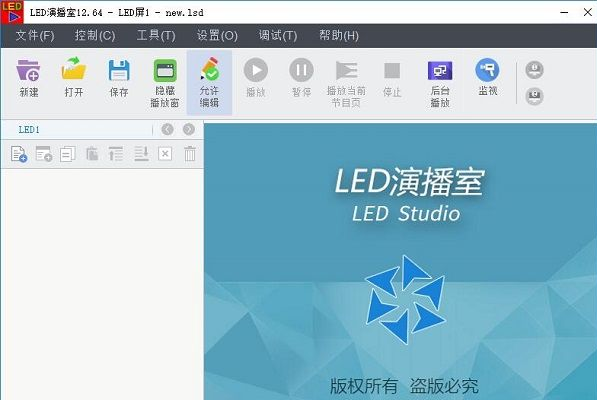Pause playback with the 暂停 button

click(301, 78)
